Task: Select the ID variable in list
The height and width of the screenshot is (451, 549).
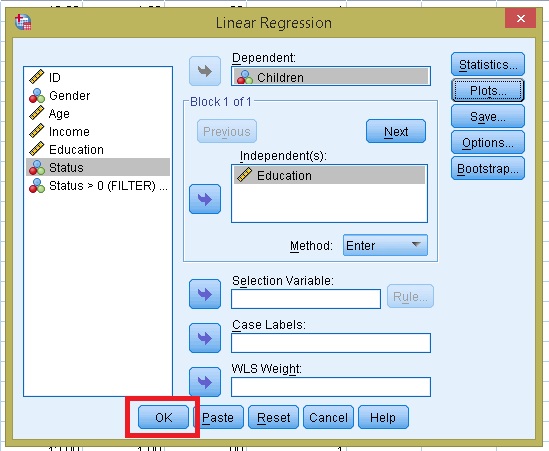Action: click(98, 77)
